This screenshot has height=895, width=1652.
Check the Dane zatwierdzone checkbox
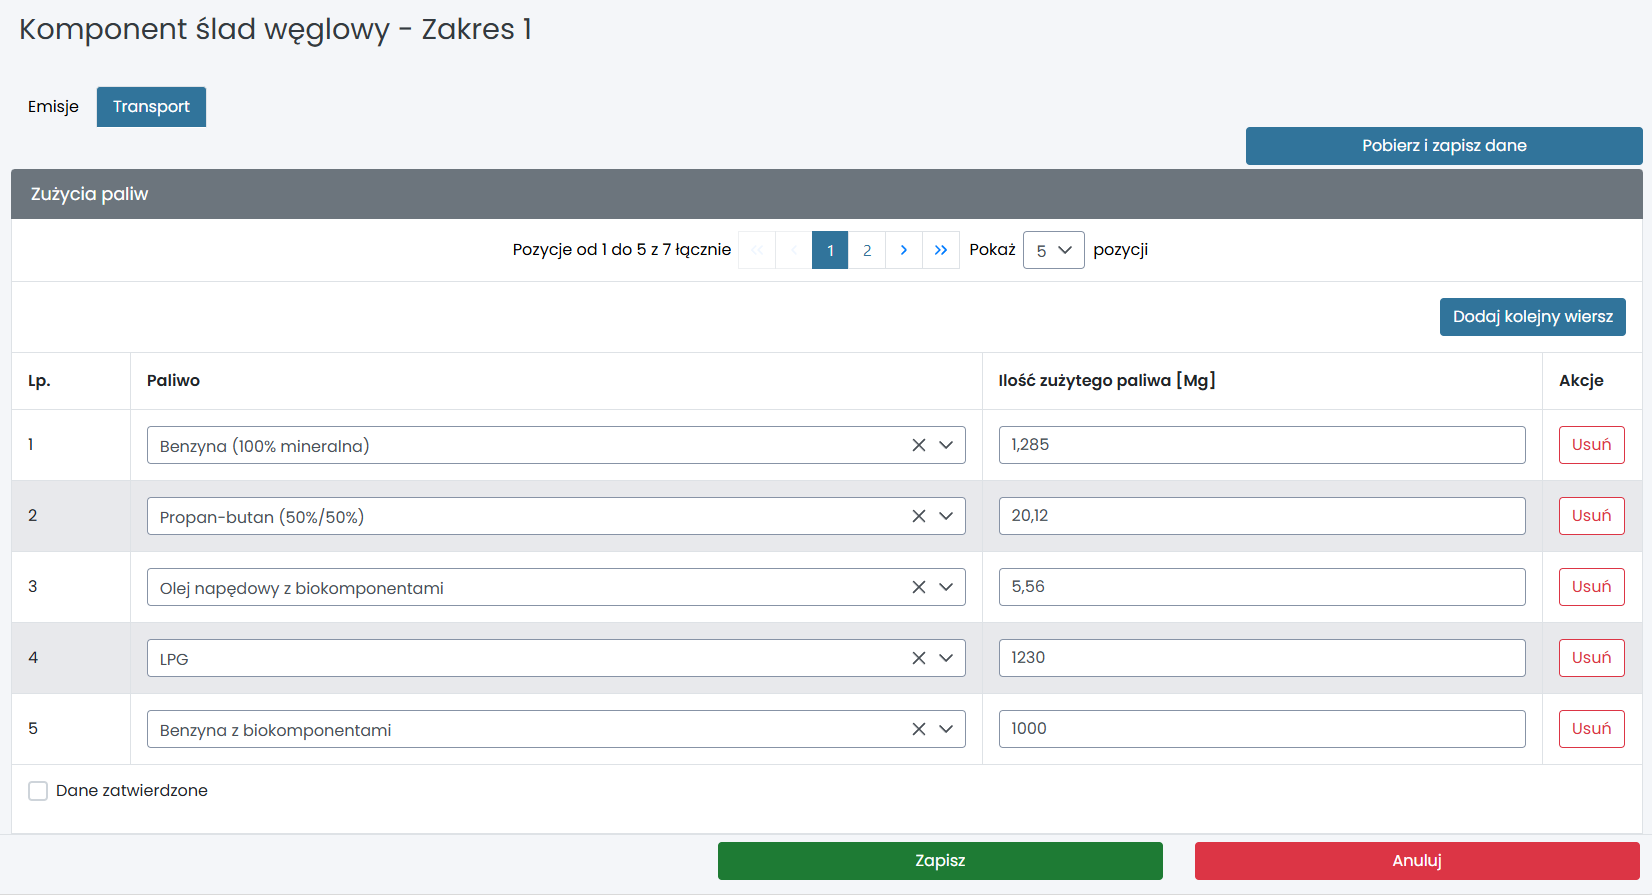[x=38, y=791]
